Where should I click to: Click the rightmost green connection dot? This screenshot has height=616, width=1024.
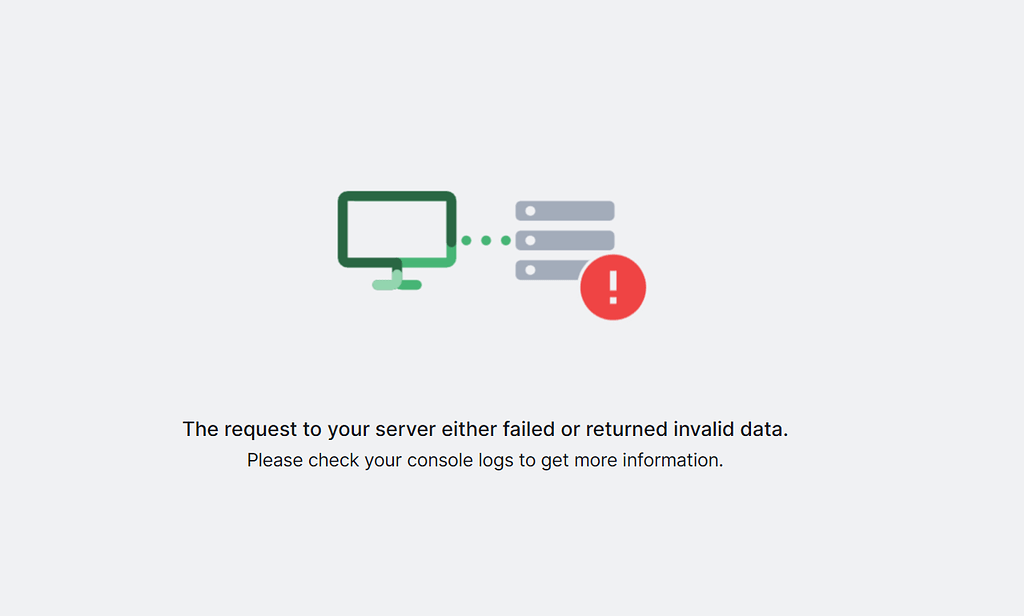tap(506, 241)
